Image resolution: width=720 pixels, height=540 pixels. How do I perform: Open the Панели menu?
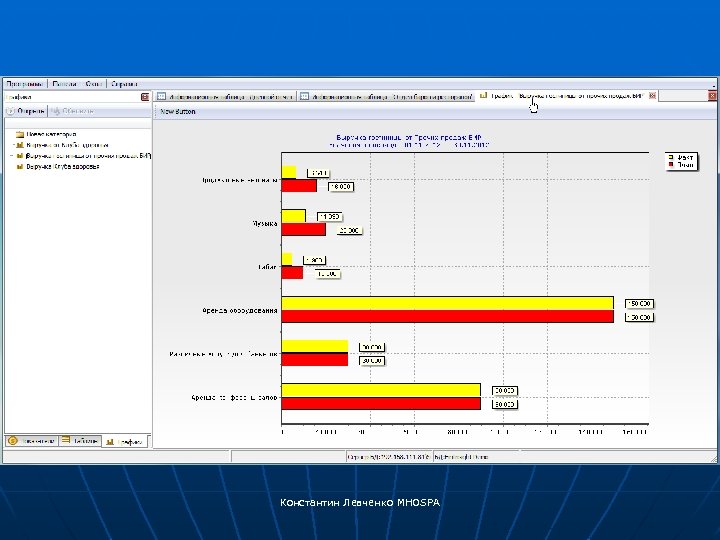64,84
